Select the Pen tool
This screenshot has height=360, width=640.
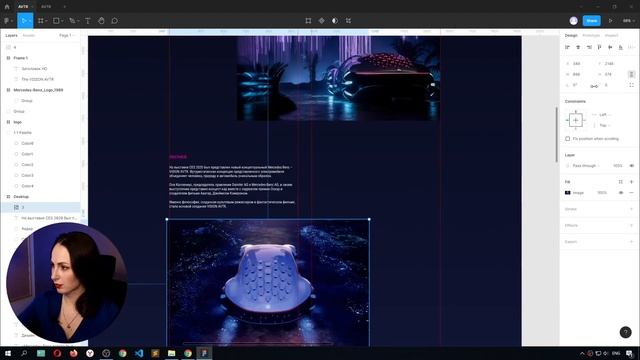pos(72,20)
